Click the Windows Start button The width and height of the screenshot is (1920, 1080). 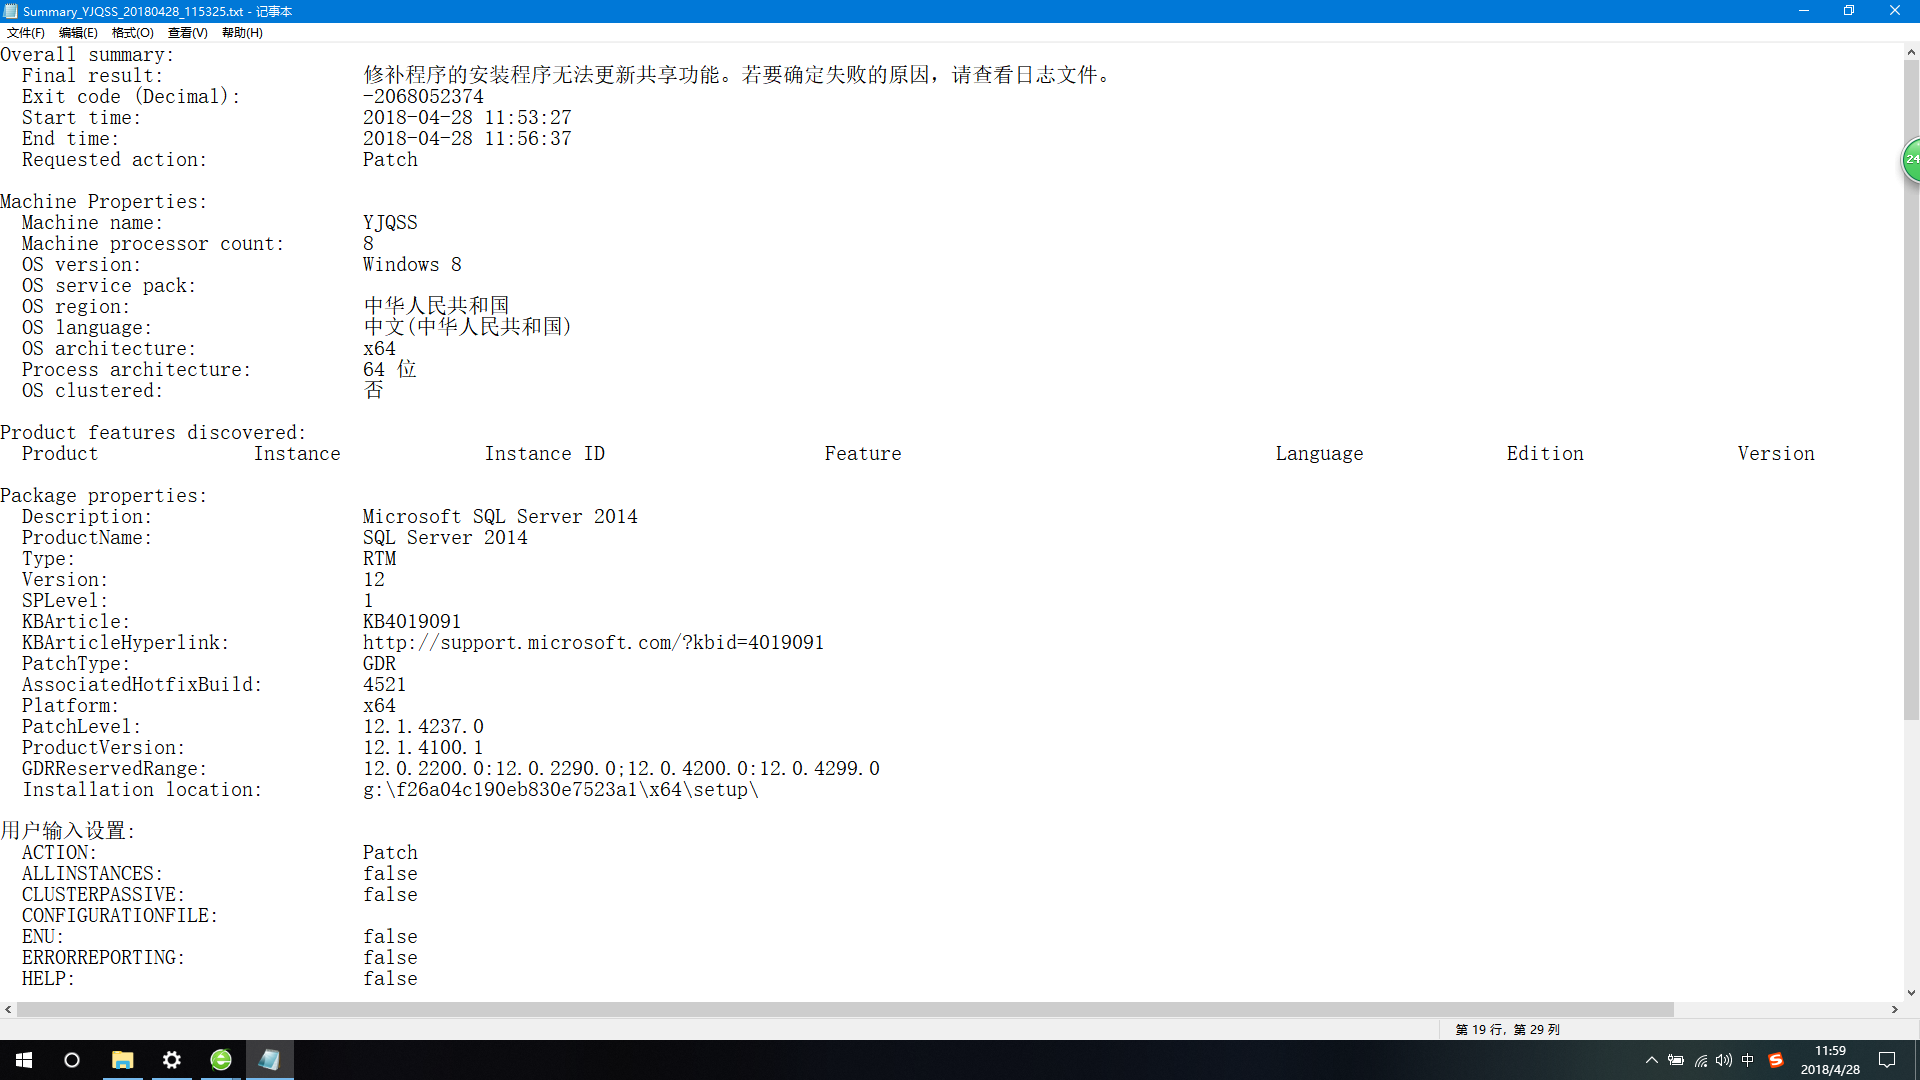tap(24, 1060)
